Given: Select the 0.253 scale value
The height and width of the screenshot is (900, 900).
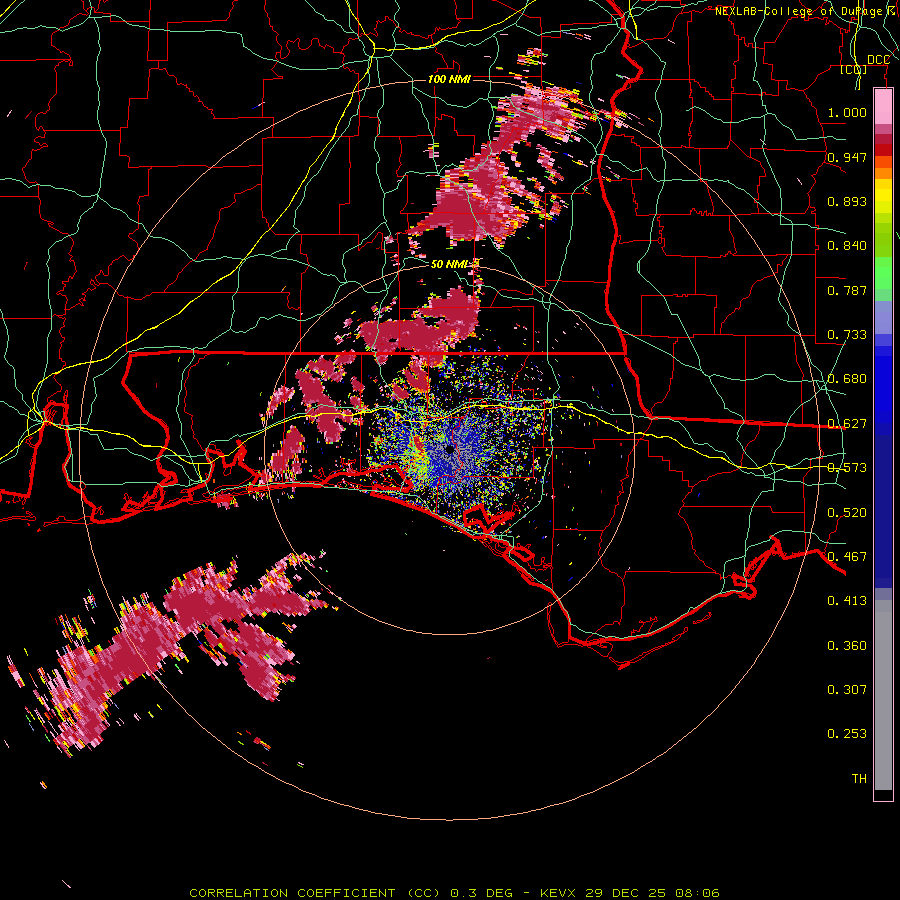Looking at the screenshot, I should click(x=847, y=734).
